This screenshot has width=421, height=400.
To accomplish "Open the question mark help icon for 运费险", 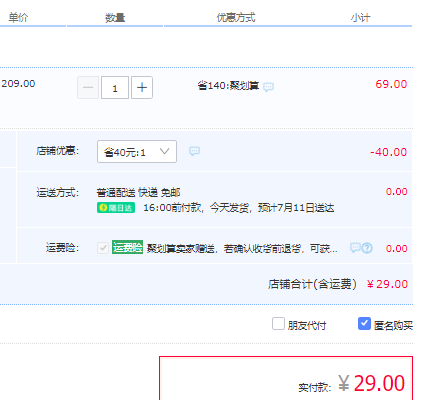I will tap(367, 248).
